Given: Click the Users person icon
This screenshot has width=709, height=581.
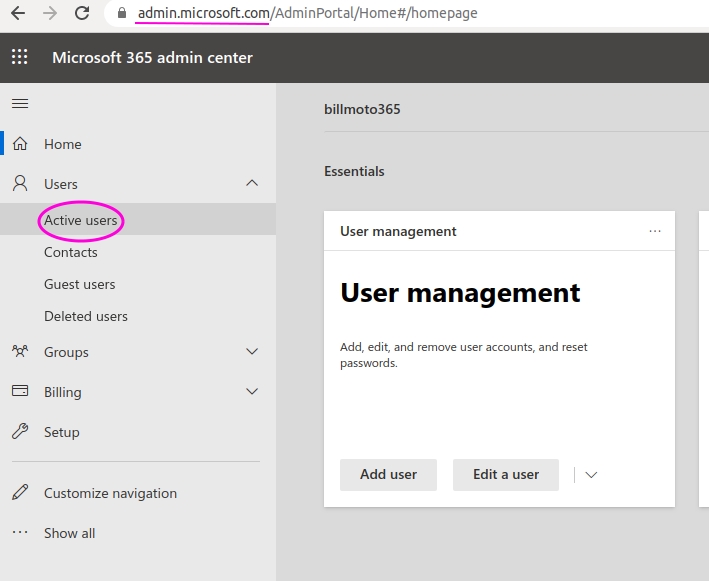Looking at the screenshot, I should (20, 184).
